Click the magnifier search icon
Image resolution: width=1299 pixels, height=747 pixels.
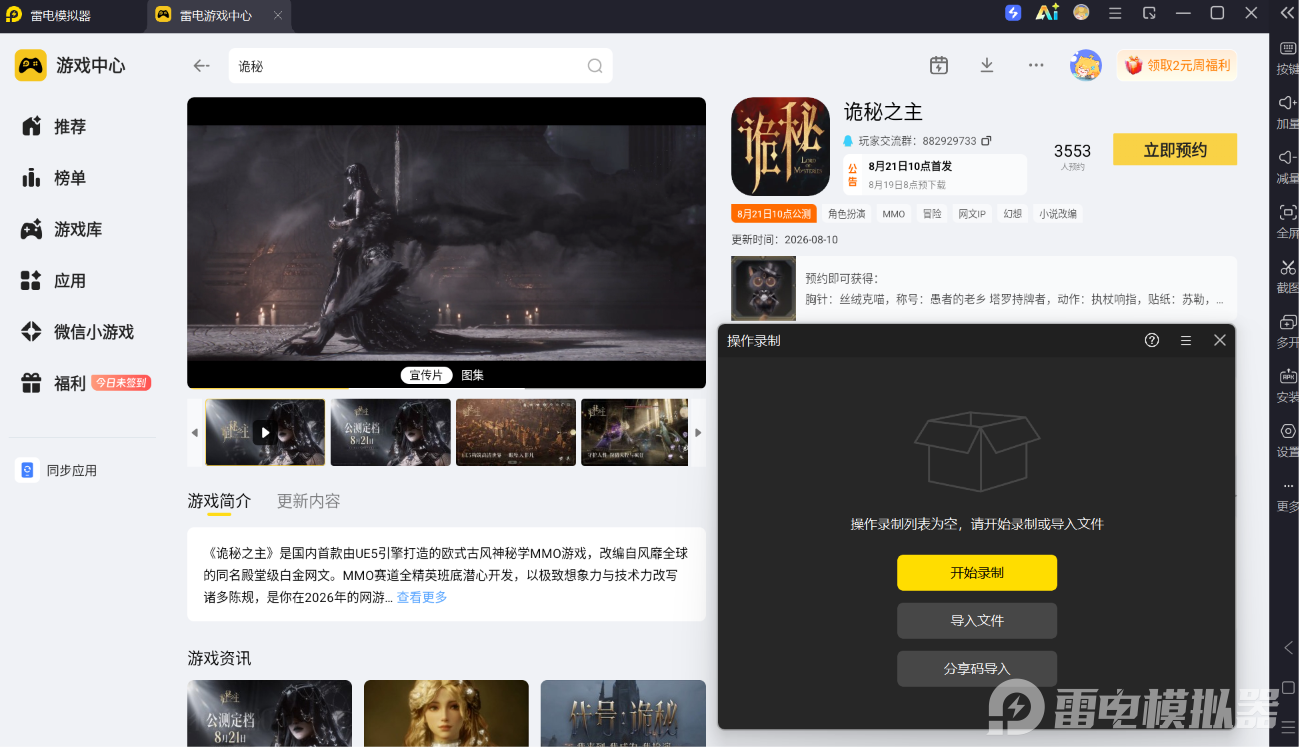(595, 66)
